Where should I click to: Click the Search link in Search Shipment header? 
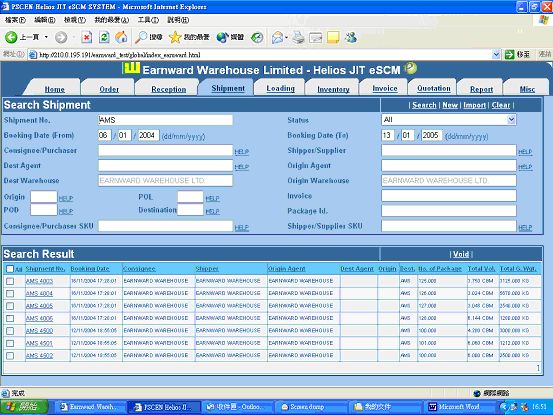coord(424,105)
